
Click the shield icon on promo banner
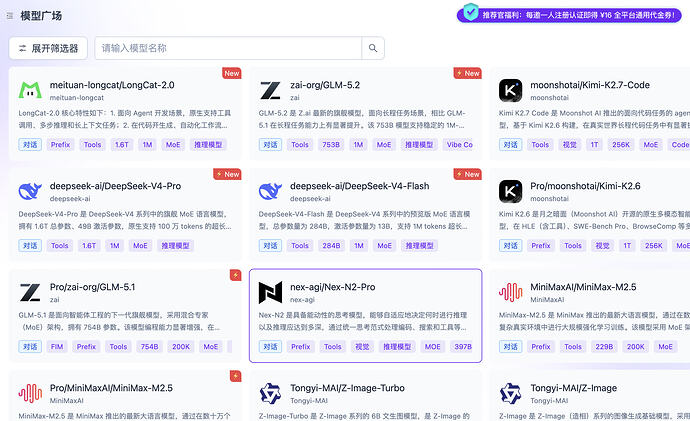pyautogui.click(x=471, y=12)
